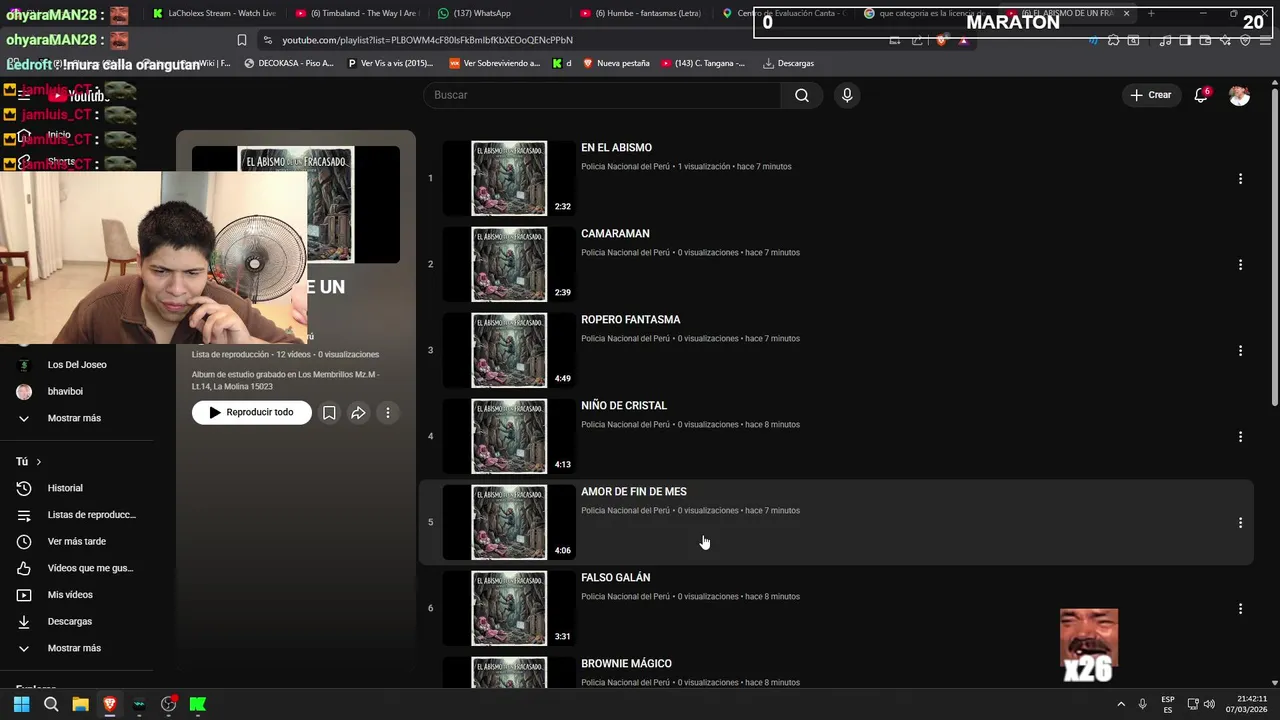Open Nueva pestaña bookmark
This screenshot has width=1280, height=720.
click(615, 63)
